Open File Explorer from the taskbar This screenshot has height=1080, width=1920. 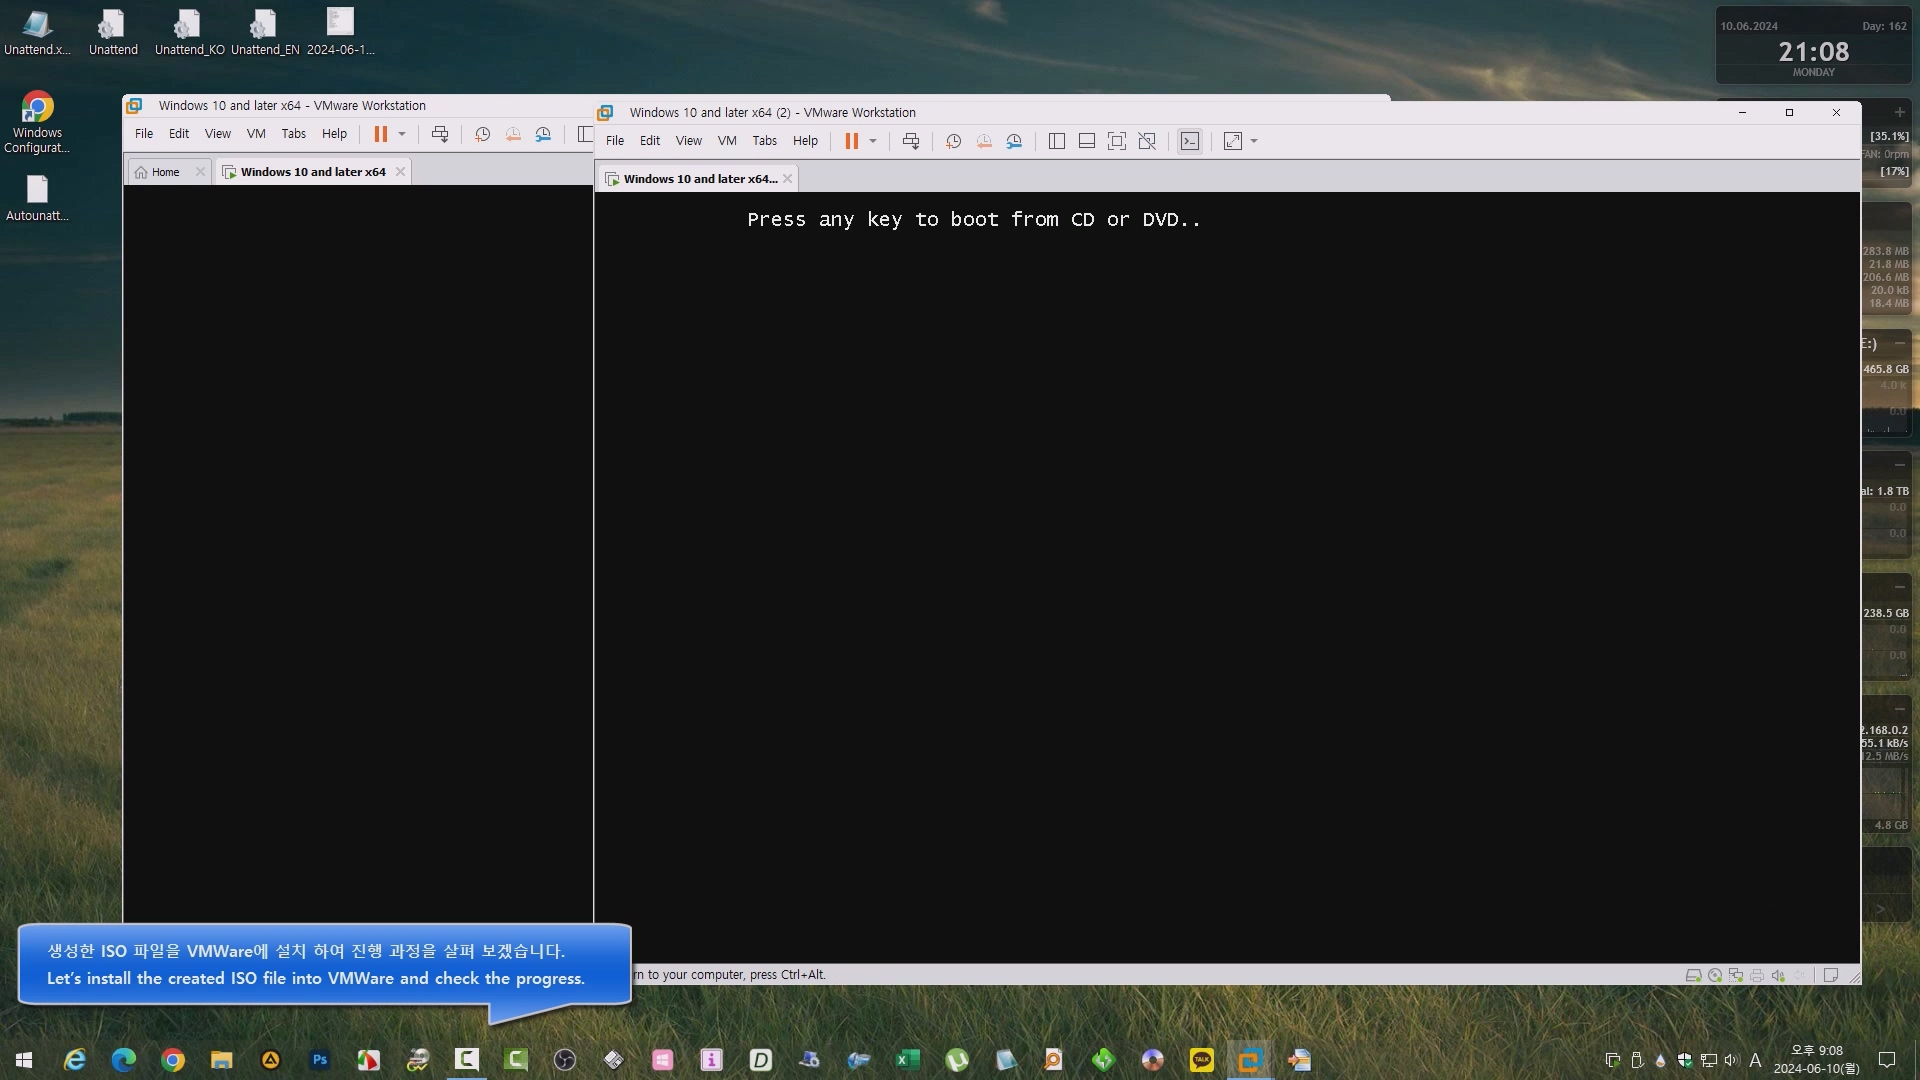click(222, 1060)
